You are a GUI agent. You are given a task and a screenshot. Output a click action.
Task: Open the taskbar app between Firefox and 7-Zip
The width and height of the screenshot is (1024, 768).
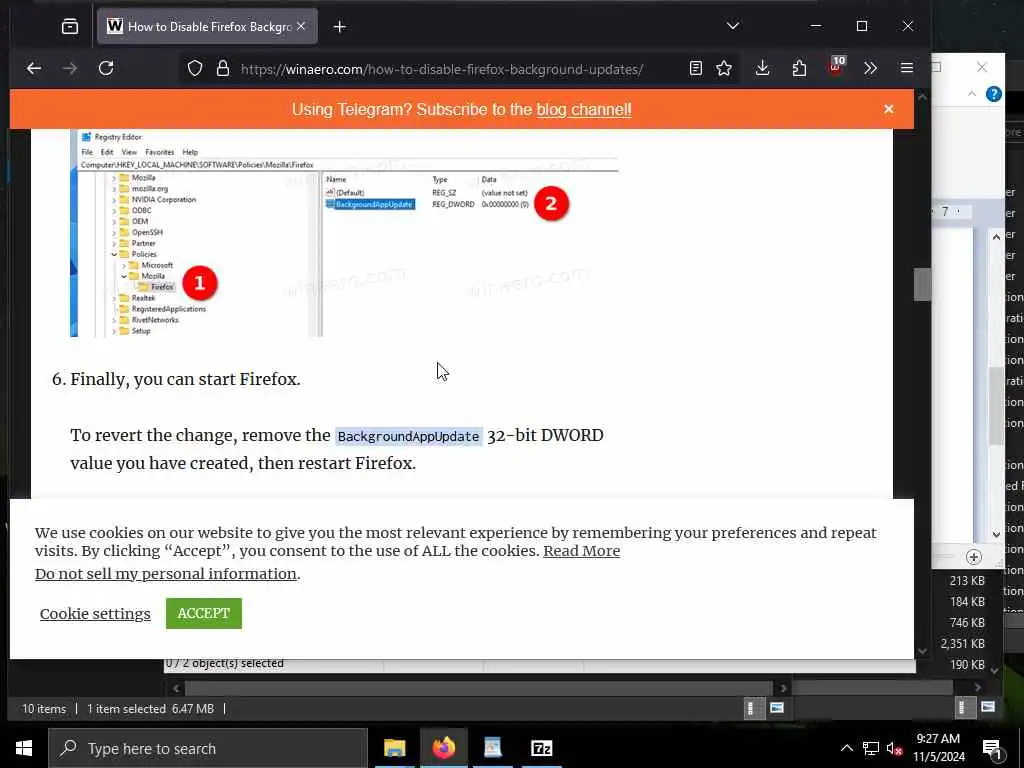point(492,748)
